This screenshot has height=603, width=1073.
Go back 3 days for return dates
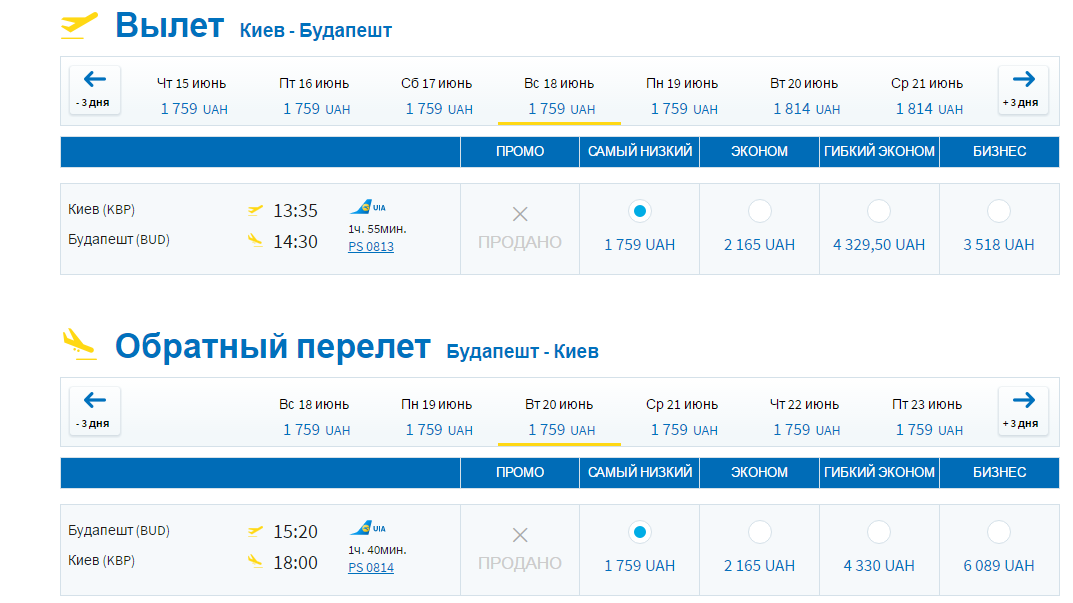tap(95, 411)
